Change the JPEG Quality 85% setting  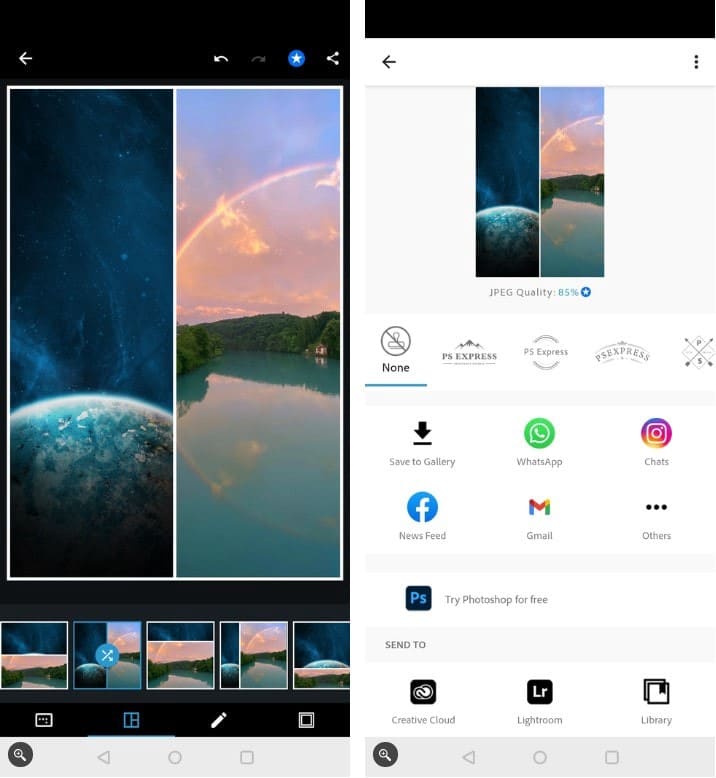click(x=540, y=292)
